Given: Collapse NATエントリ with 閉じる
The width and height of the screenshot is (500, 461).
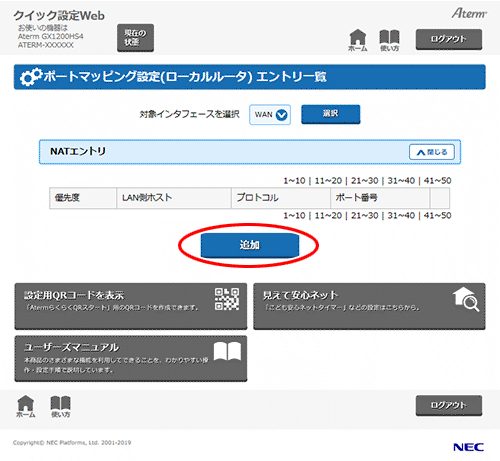Looking at the screenshot, I should click(432, 152).
